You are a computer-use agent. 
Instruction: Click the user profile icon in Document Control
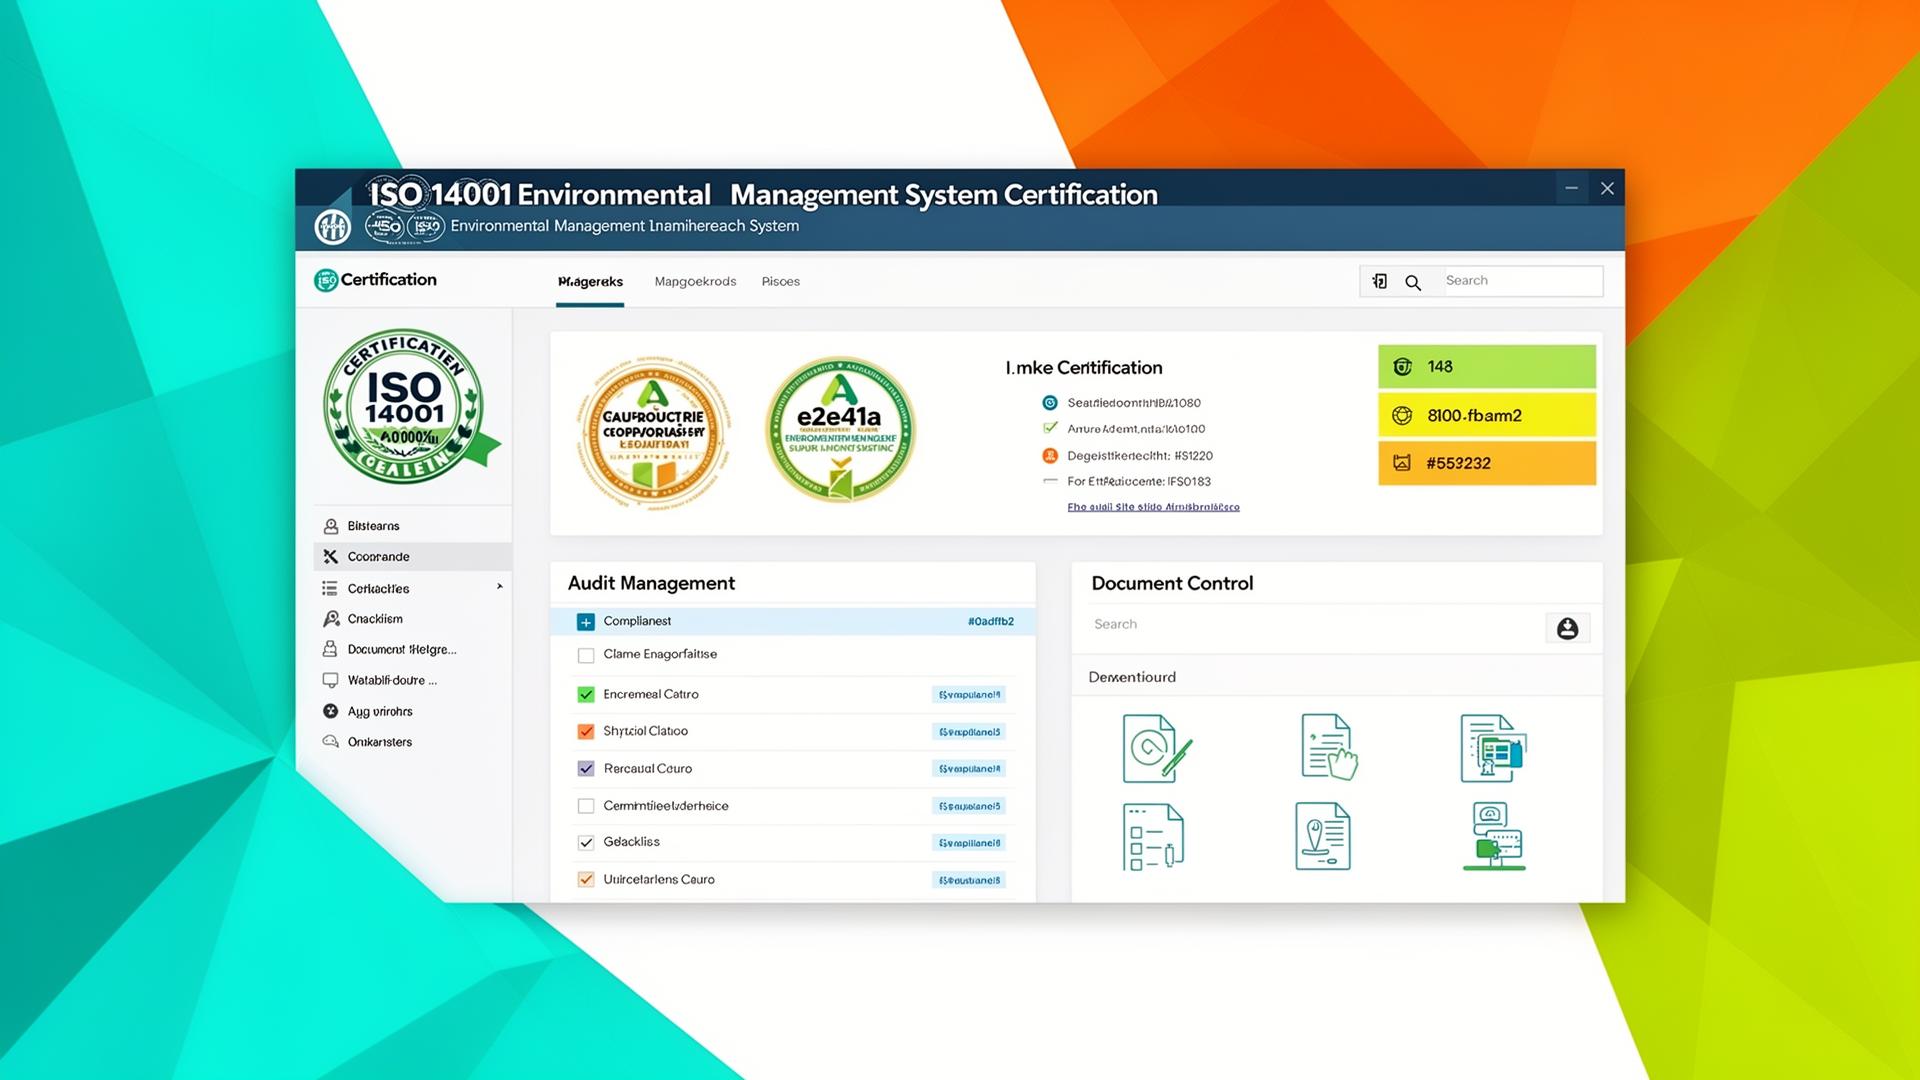pyautogui.click(x=1567, y=628)
